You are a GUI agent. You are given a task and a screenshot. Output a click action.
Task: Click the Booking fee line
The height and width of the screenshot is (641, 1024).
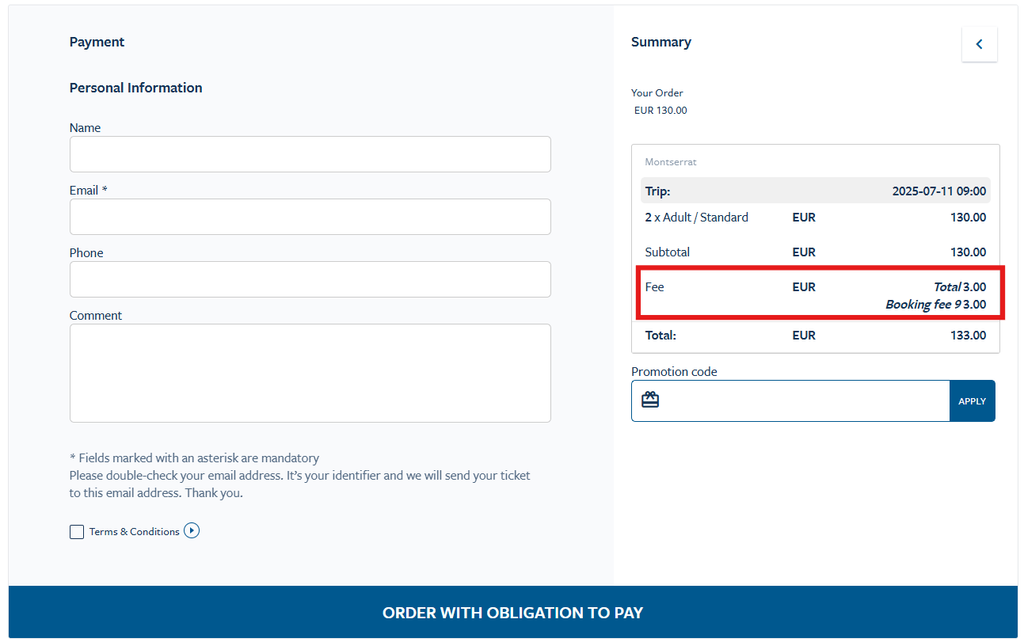(x=935, y=304)
